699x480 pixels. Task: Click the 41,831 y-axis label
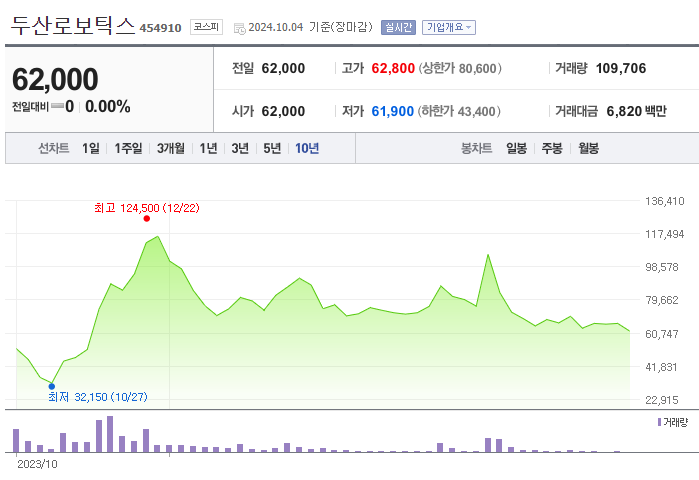pos(661,367)
